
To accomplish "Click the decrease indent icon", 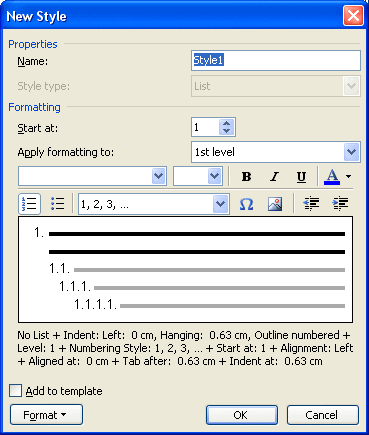I will pos(311,204).
